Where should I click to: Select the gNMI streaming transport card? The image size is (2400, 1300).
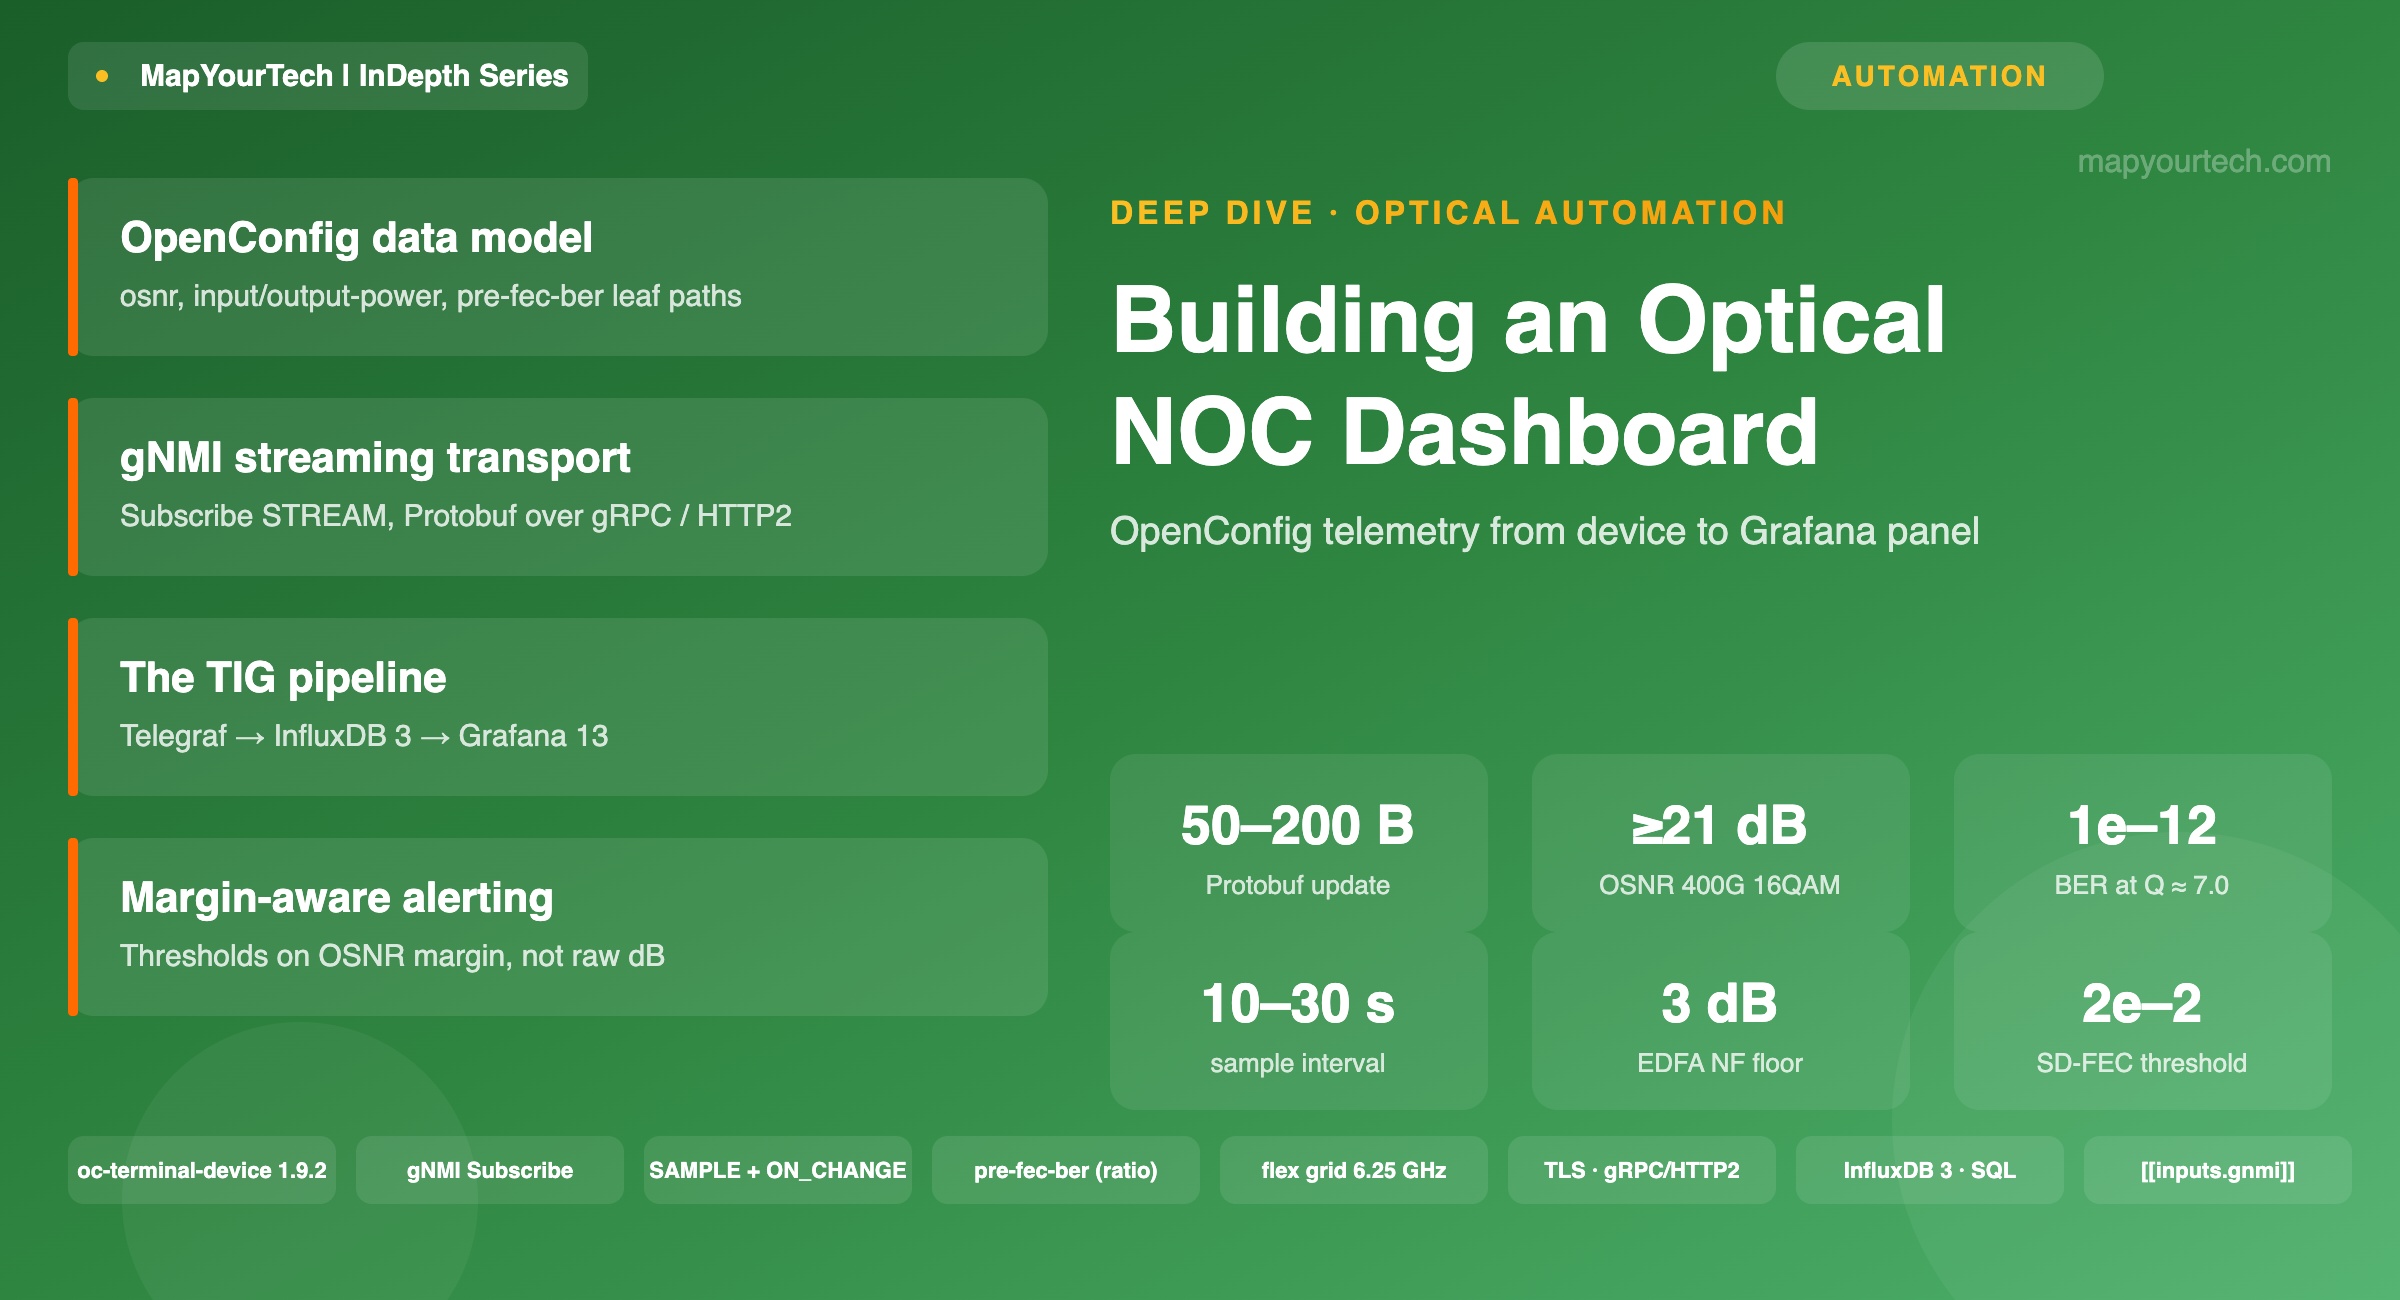click(558, 487)
